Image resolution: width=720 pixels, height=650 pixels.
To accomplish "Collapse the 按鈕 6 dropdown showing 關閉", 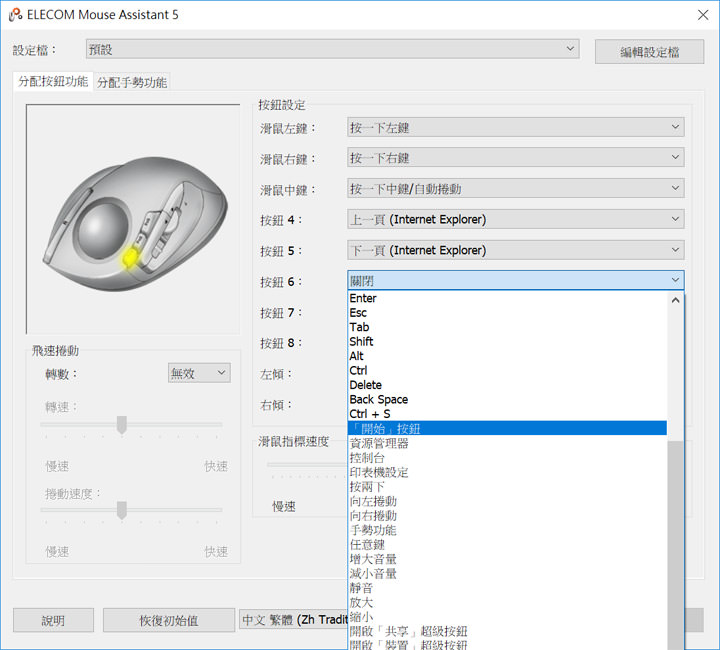I will (x=516, y=280).
